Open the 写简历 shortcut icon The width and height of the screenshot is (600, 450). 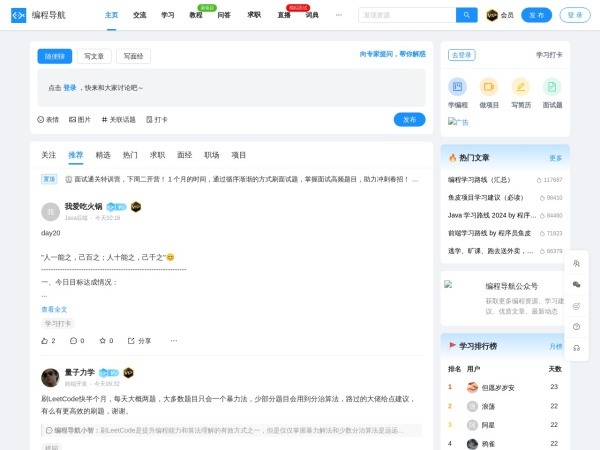(520, 87)
